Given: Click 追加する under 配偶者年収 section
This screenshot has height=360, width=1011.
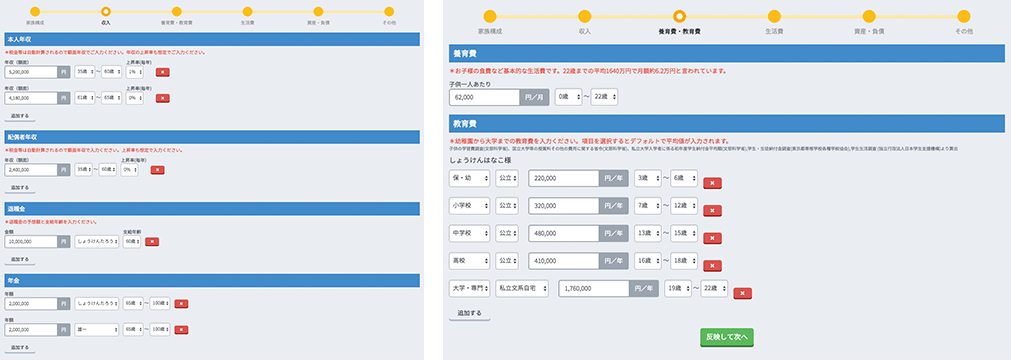Looking at the screenshot, I should click(20, 188).
